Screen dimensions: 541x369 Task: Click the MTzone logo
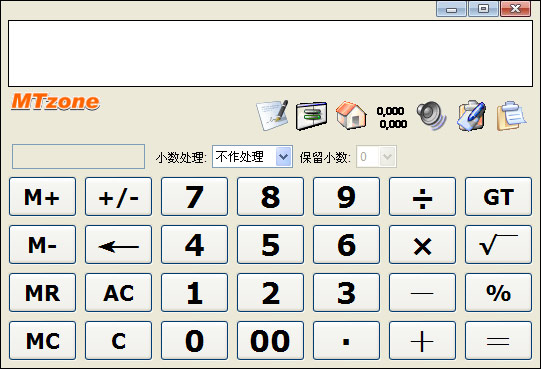tap(56, 102)
